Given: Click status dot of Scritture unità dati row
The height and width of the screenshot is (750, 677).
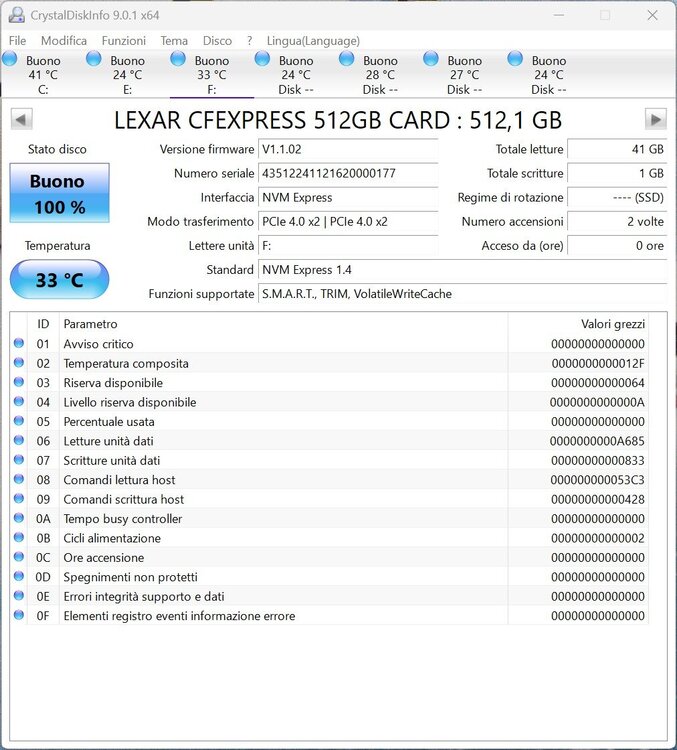Looking at the screenshot, I should point(19,460).
